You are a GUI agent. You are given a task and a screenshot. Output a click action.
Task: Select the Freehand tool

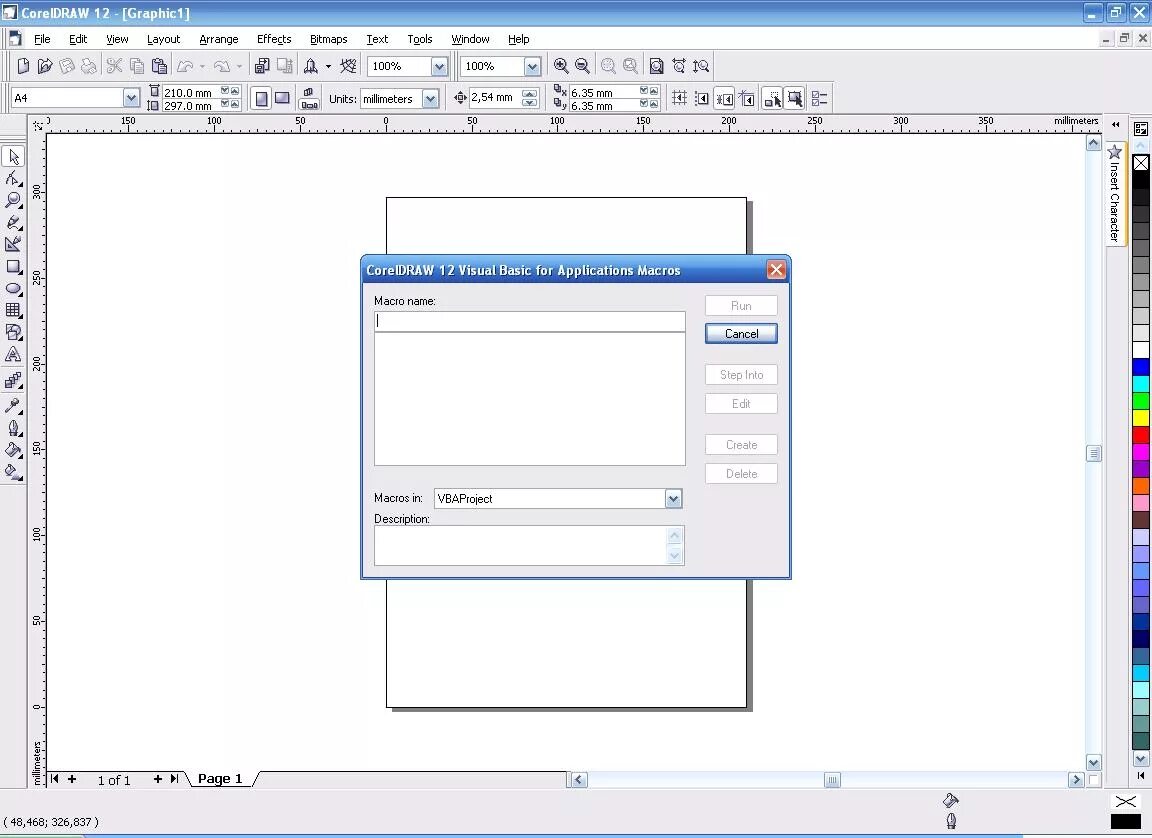[x=13, y=222]
